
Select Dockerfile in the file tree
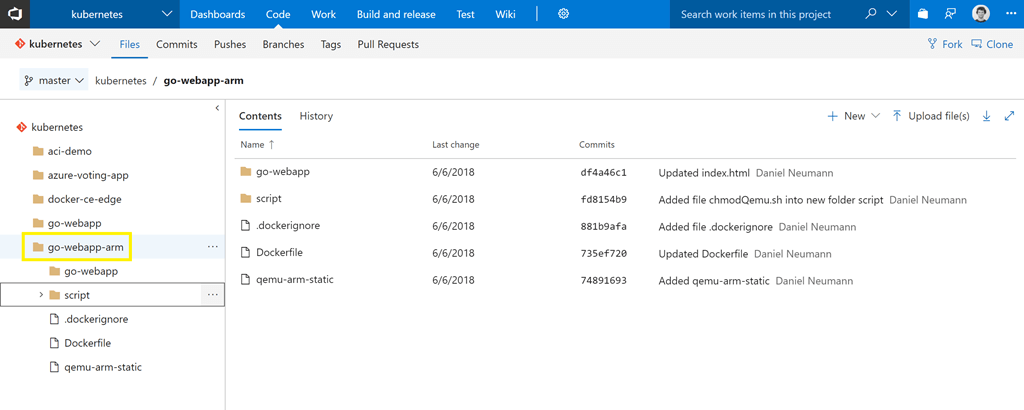[x=87, y=343]
